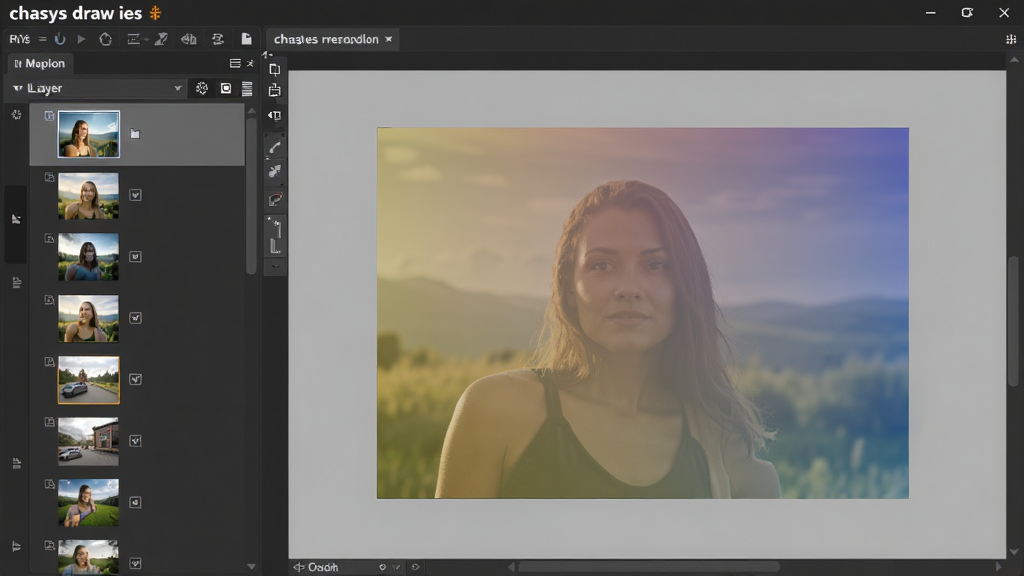Select the second layer thumbnail from top
The image size is (1024, 576).
[89, 195]
